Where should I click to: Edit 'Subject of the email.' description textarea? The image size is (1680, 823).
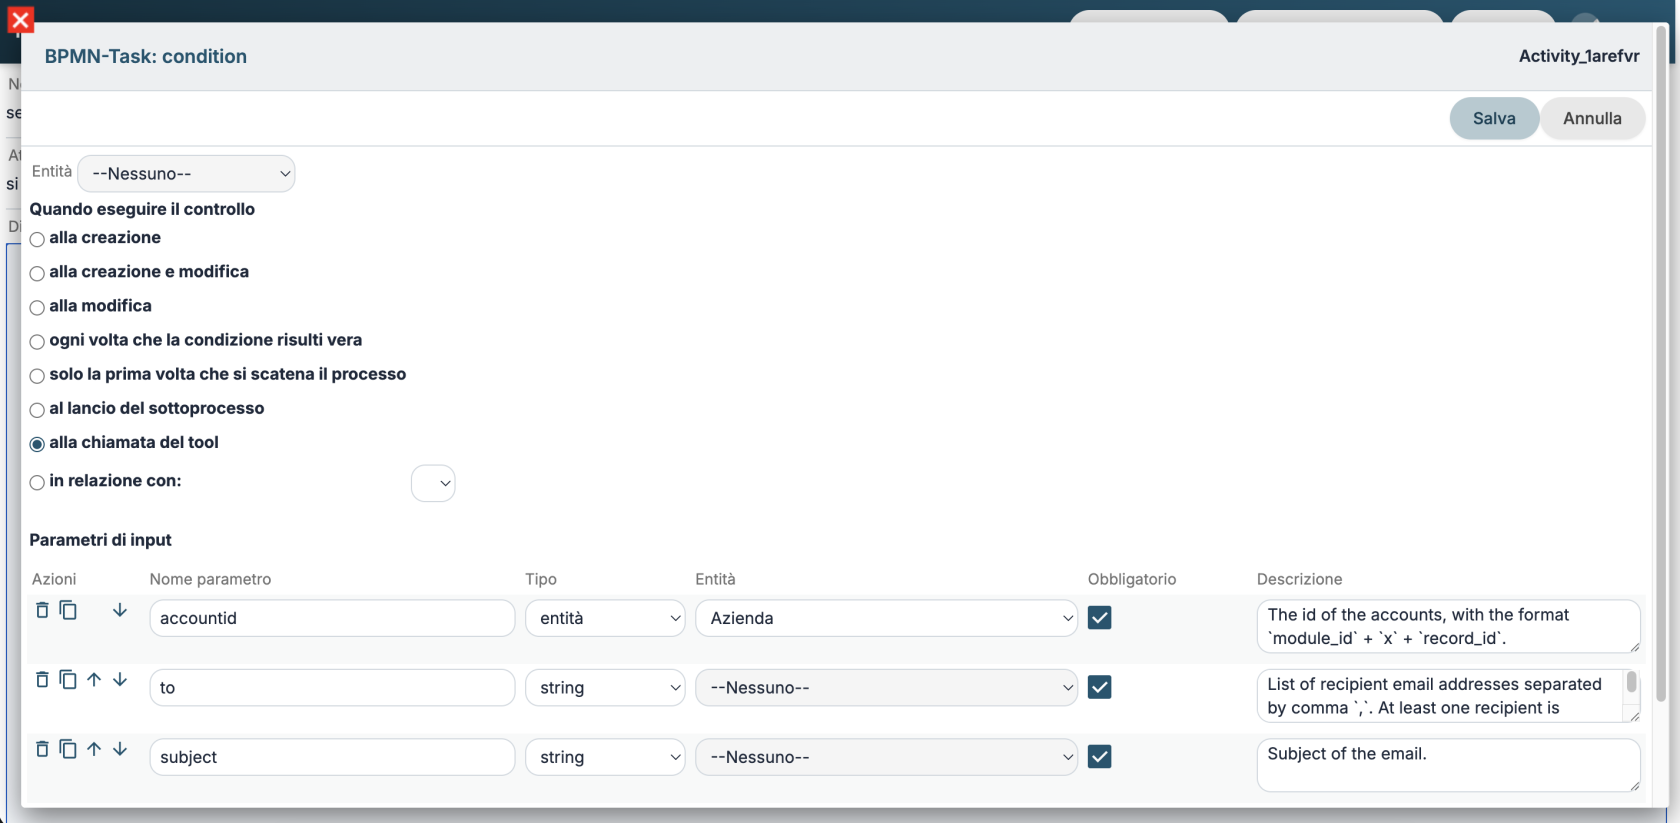[x=1448, y=765]
